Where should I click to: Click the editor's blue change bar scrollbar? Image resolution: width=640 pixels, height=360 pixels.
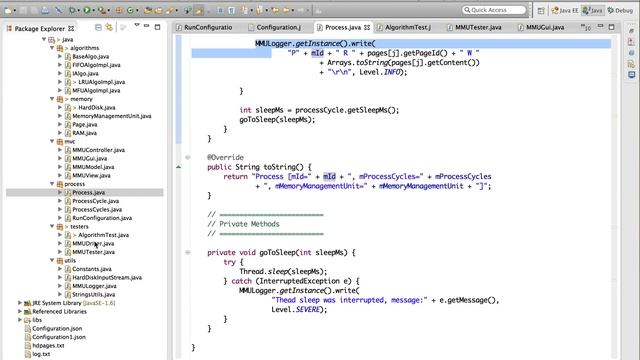178,89
